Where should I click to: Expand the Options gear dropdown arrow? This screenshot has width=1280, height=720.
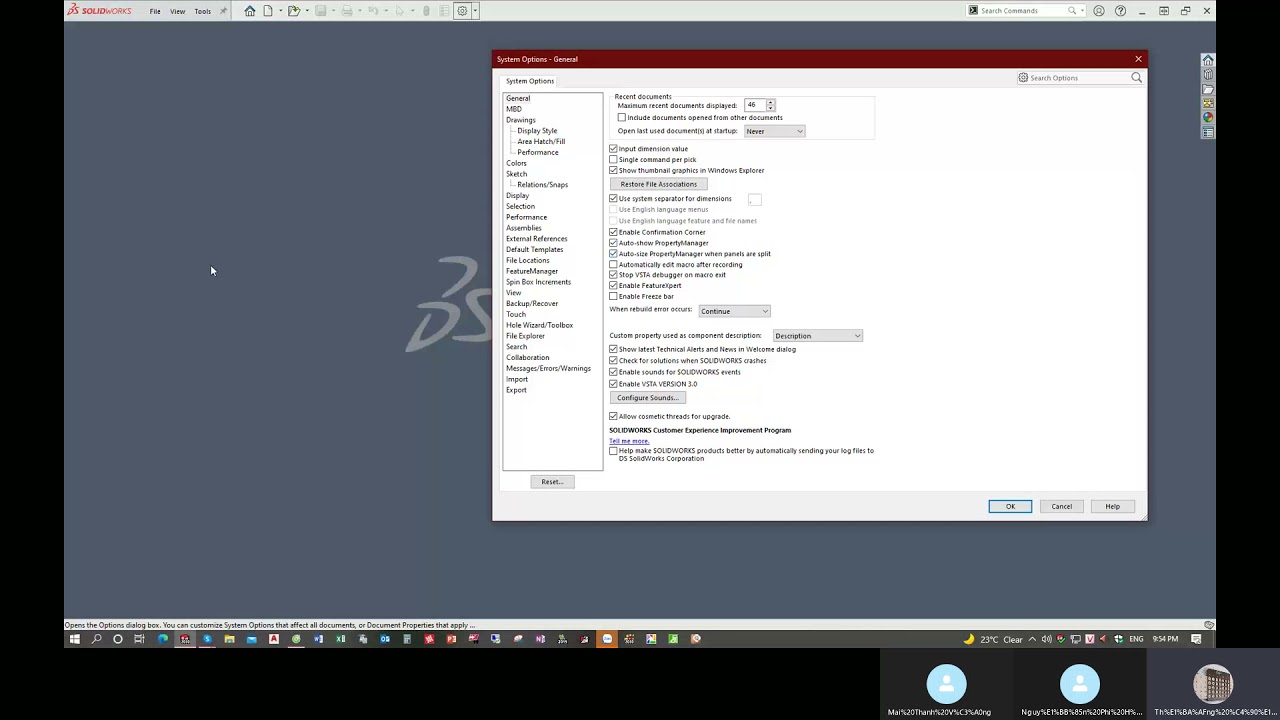[x=475, y=11]
